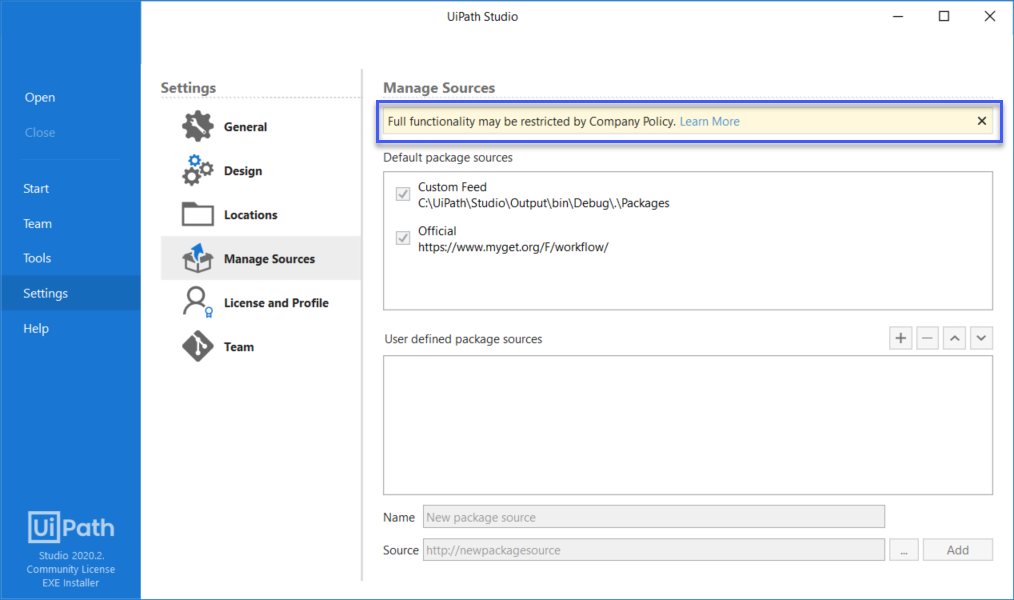Screen dimensions: 1014x600
Task: Remove a user defined source with minus button
Action: (926, 338)
